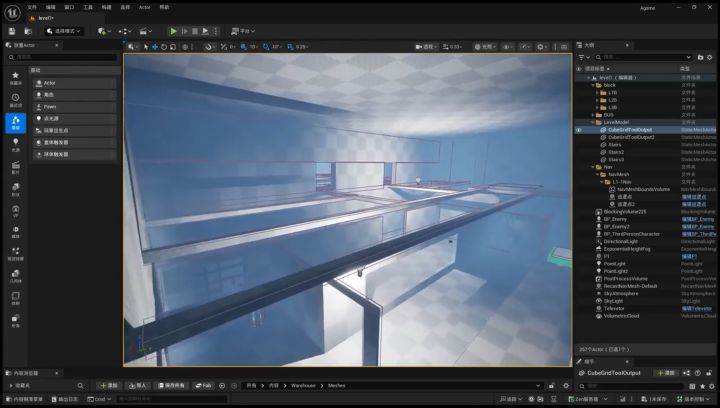This screenshot has height=408, width=720.
Task: Open the Blueprints toolbar dropdown
Action: 124,31
